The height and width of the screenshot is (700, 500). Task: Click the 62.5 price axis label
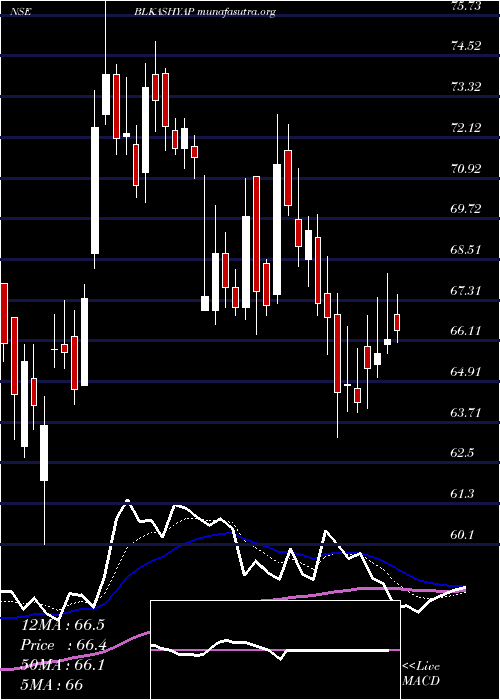pyautogui.click(x=462, y=453)
